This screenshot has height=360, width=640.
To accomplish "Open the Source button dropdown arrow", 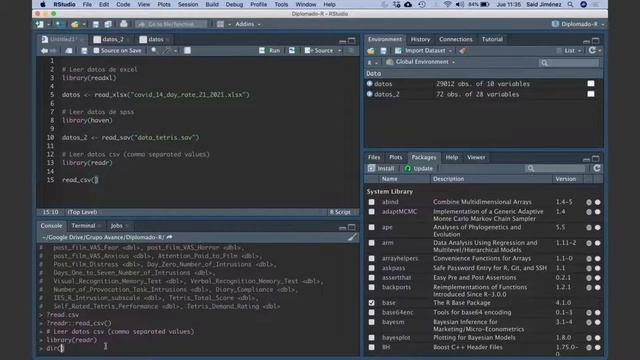I will [340, 51].
